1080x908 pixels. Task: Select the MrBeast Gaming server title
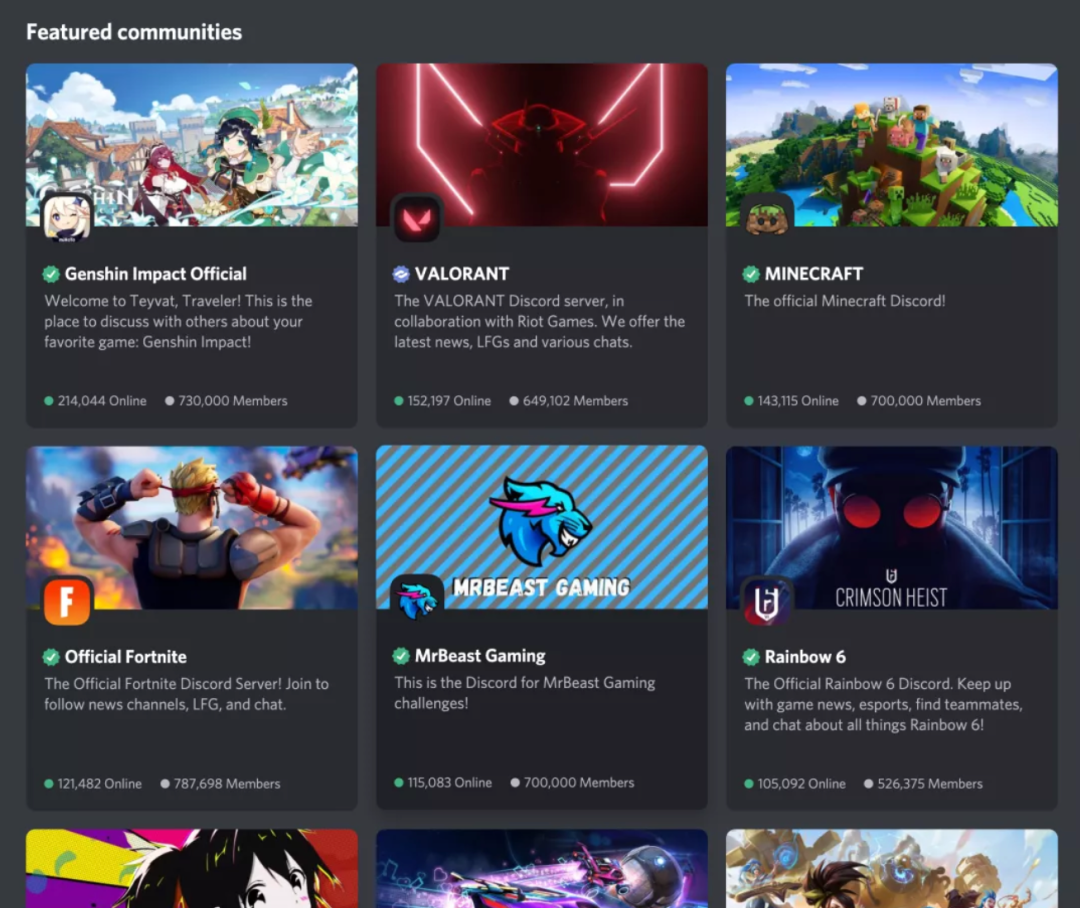point(480,656)
